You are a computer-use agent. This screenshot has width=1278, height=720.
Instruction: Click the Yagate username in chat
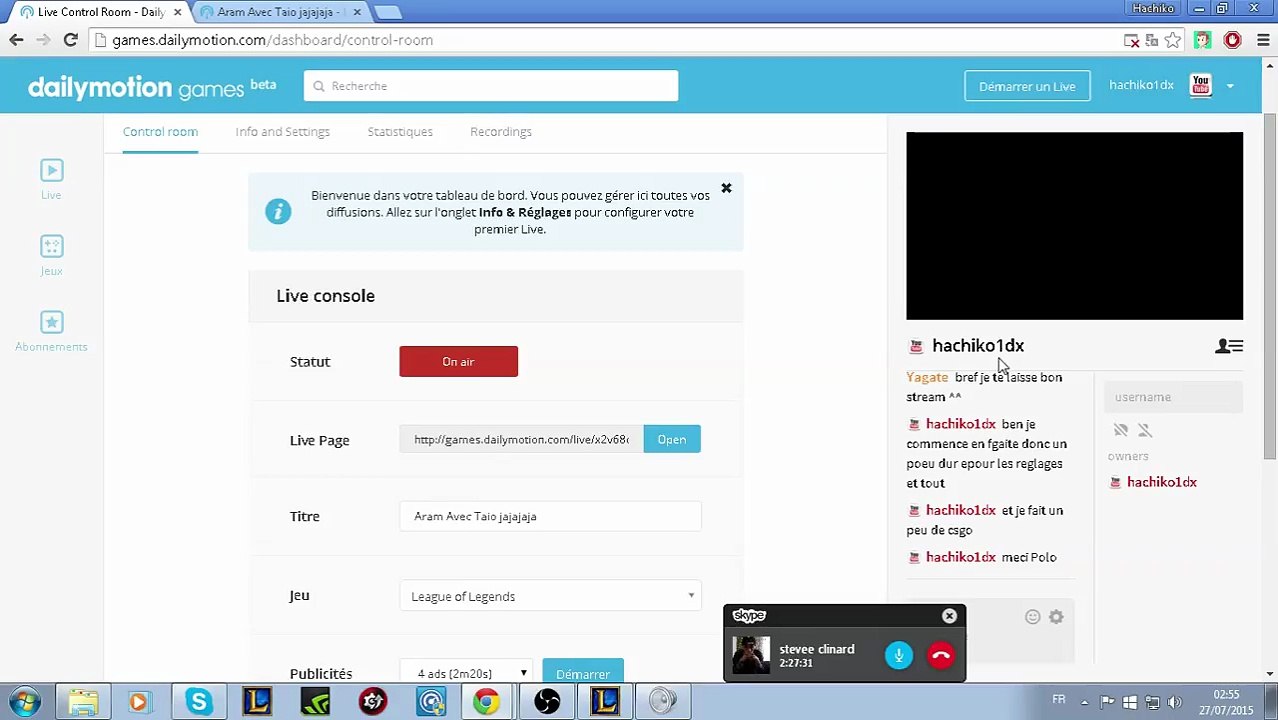pos(927,377)
